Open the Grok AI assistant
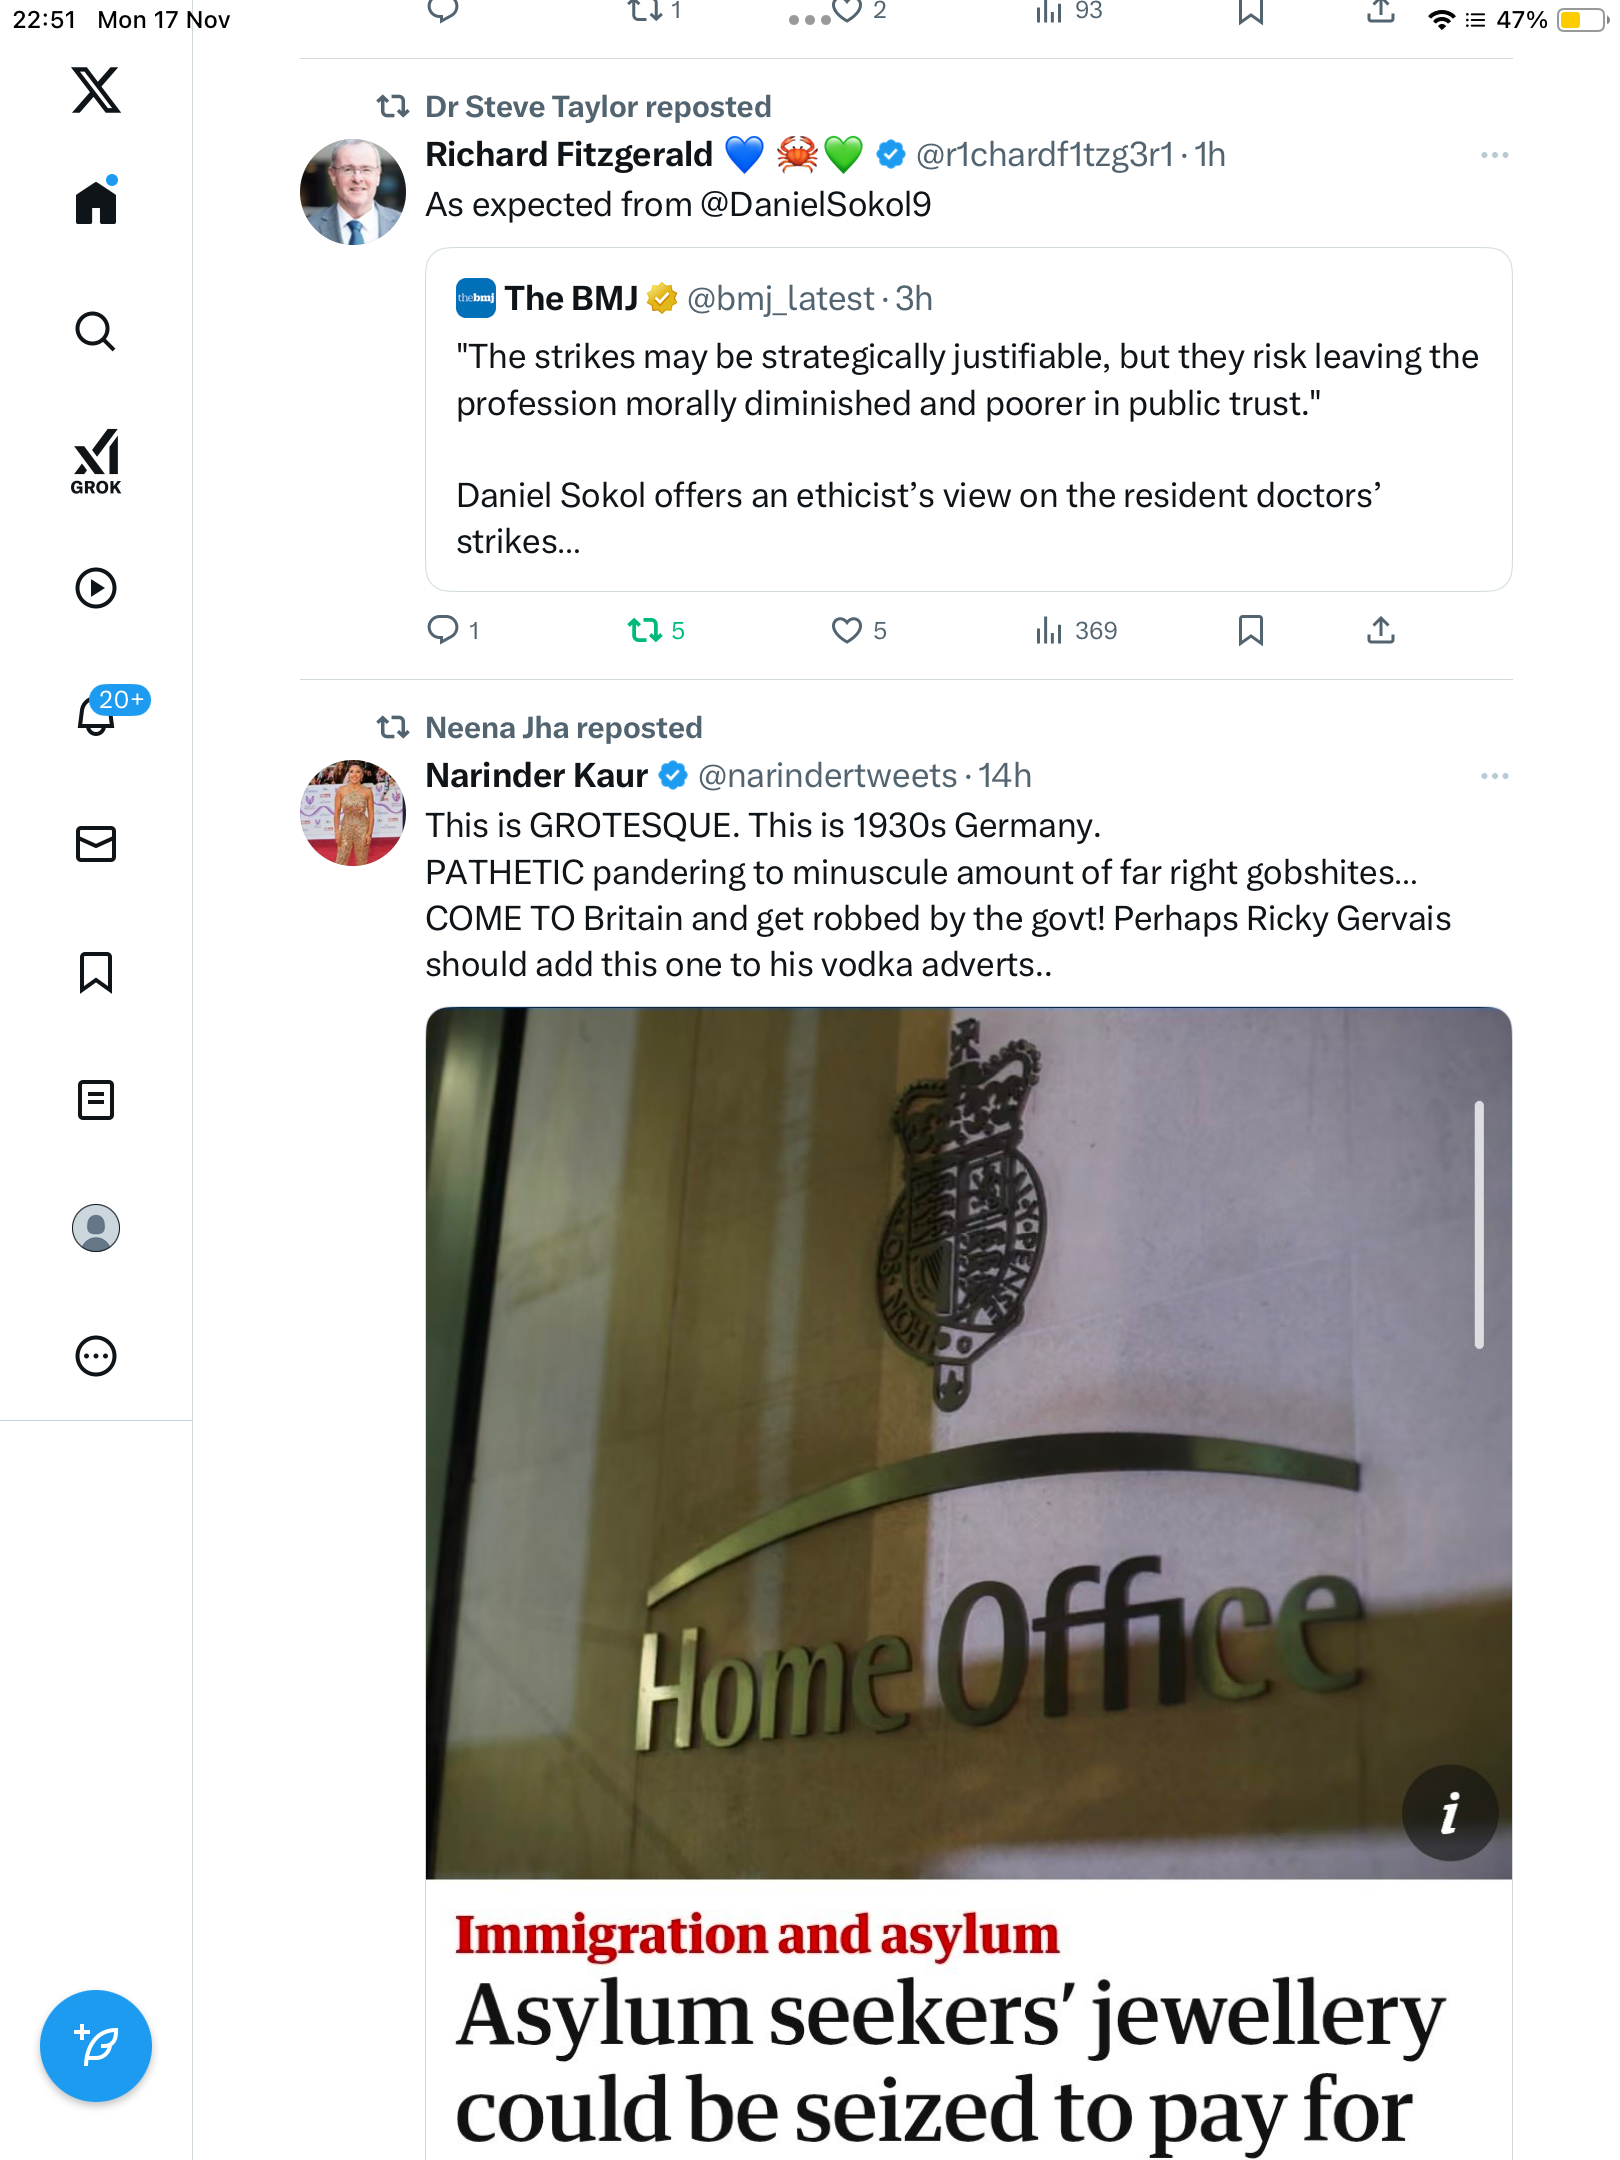 coord(96,462)
